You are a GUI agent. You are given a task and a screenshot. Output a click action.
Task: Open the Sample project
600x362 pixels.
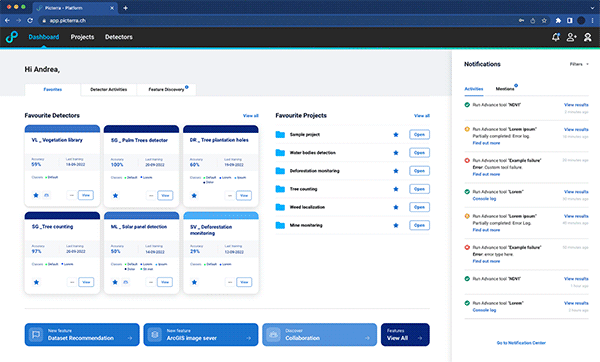[x=419, y=135]
